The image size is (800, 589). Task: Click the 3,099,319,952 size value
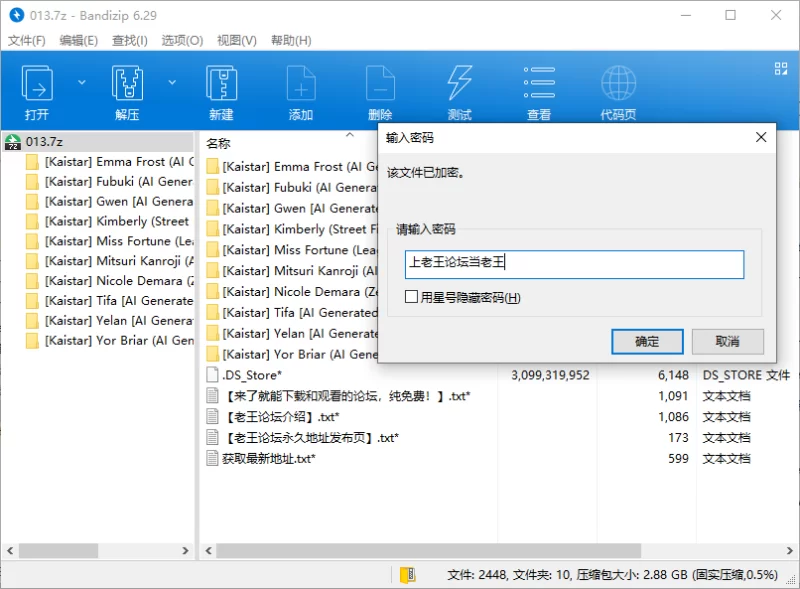click(550, 375)
